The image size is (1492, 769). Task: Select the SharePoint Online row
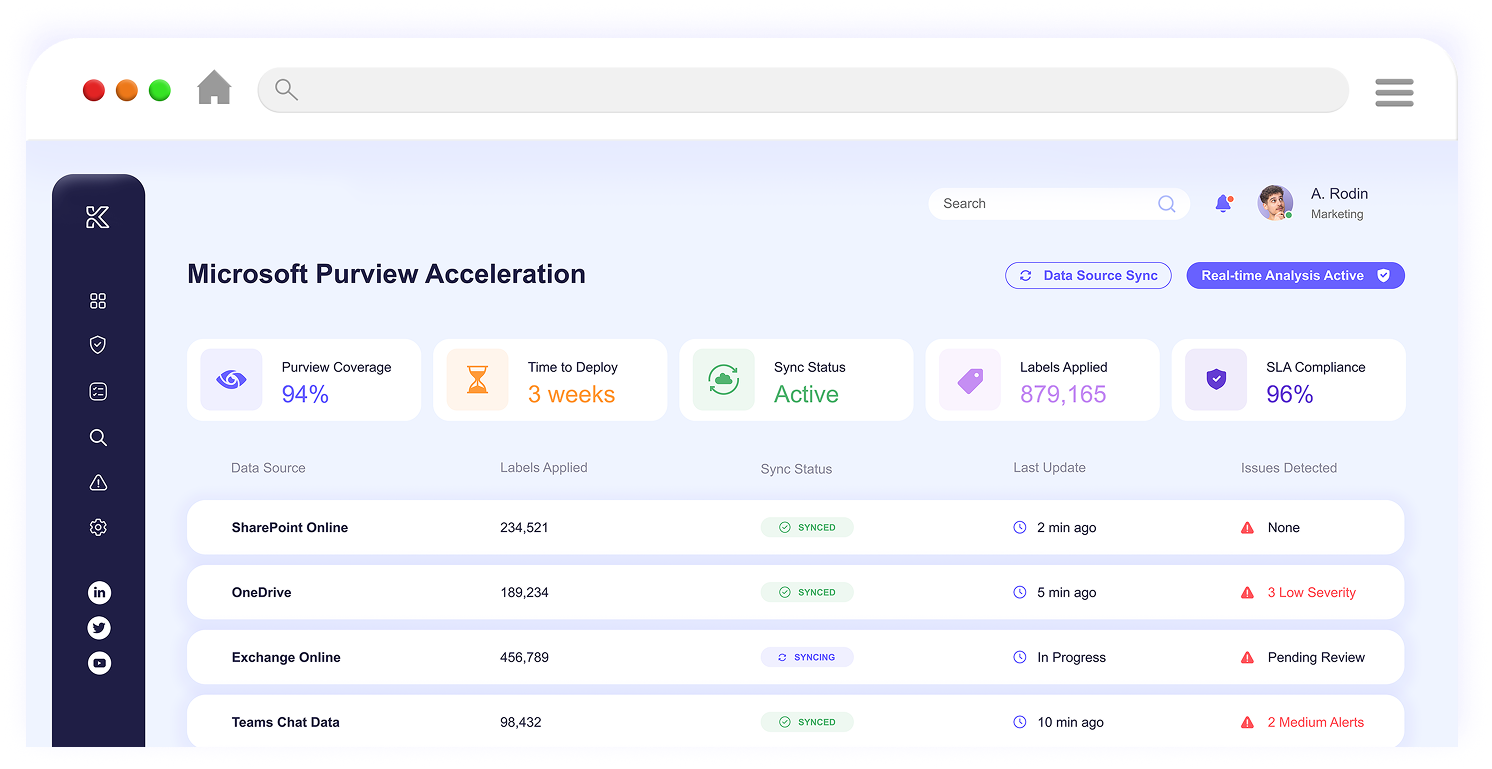[795, 528]
